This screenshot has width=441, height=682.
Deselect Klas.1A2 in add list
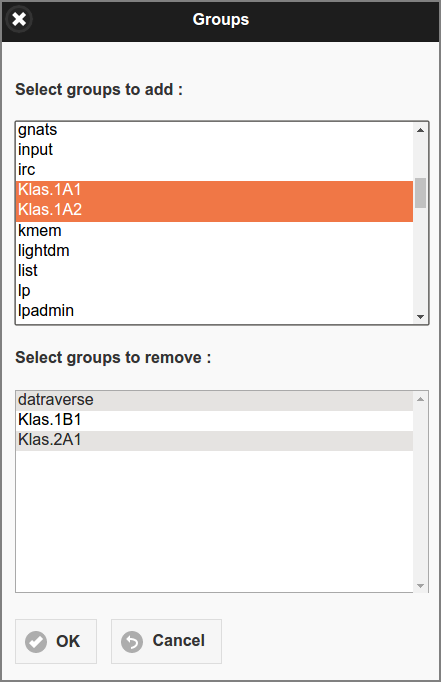pos(214,210)
